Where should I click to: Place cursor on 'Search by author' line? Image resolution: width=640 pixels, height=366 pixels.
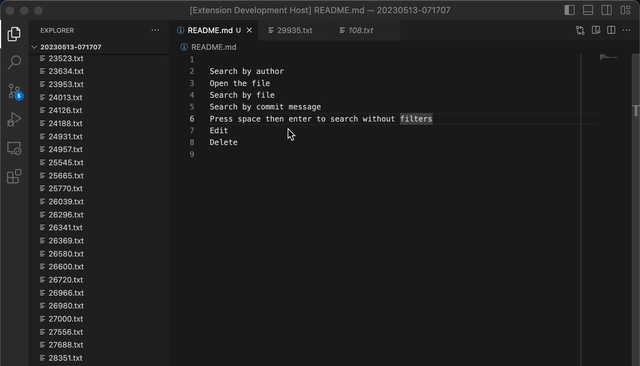pyautogui.click(x=247, y=71)
